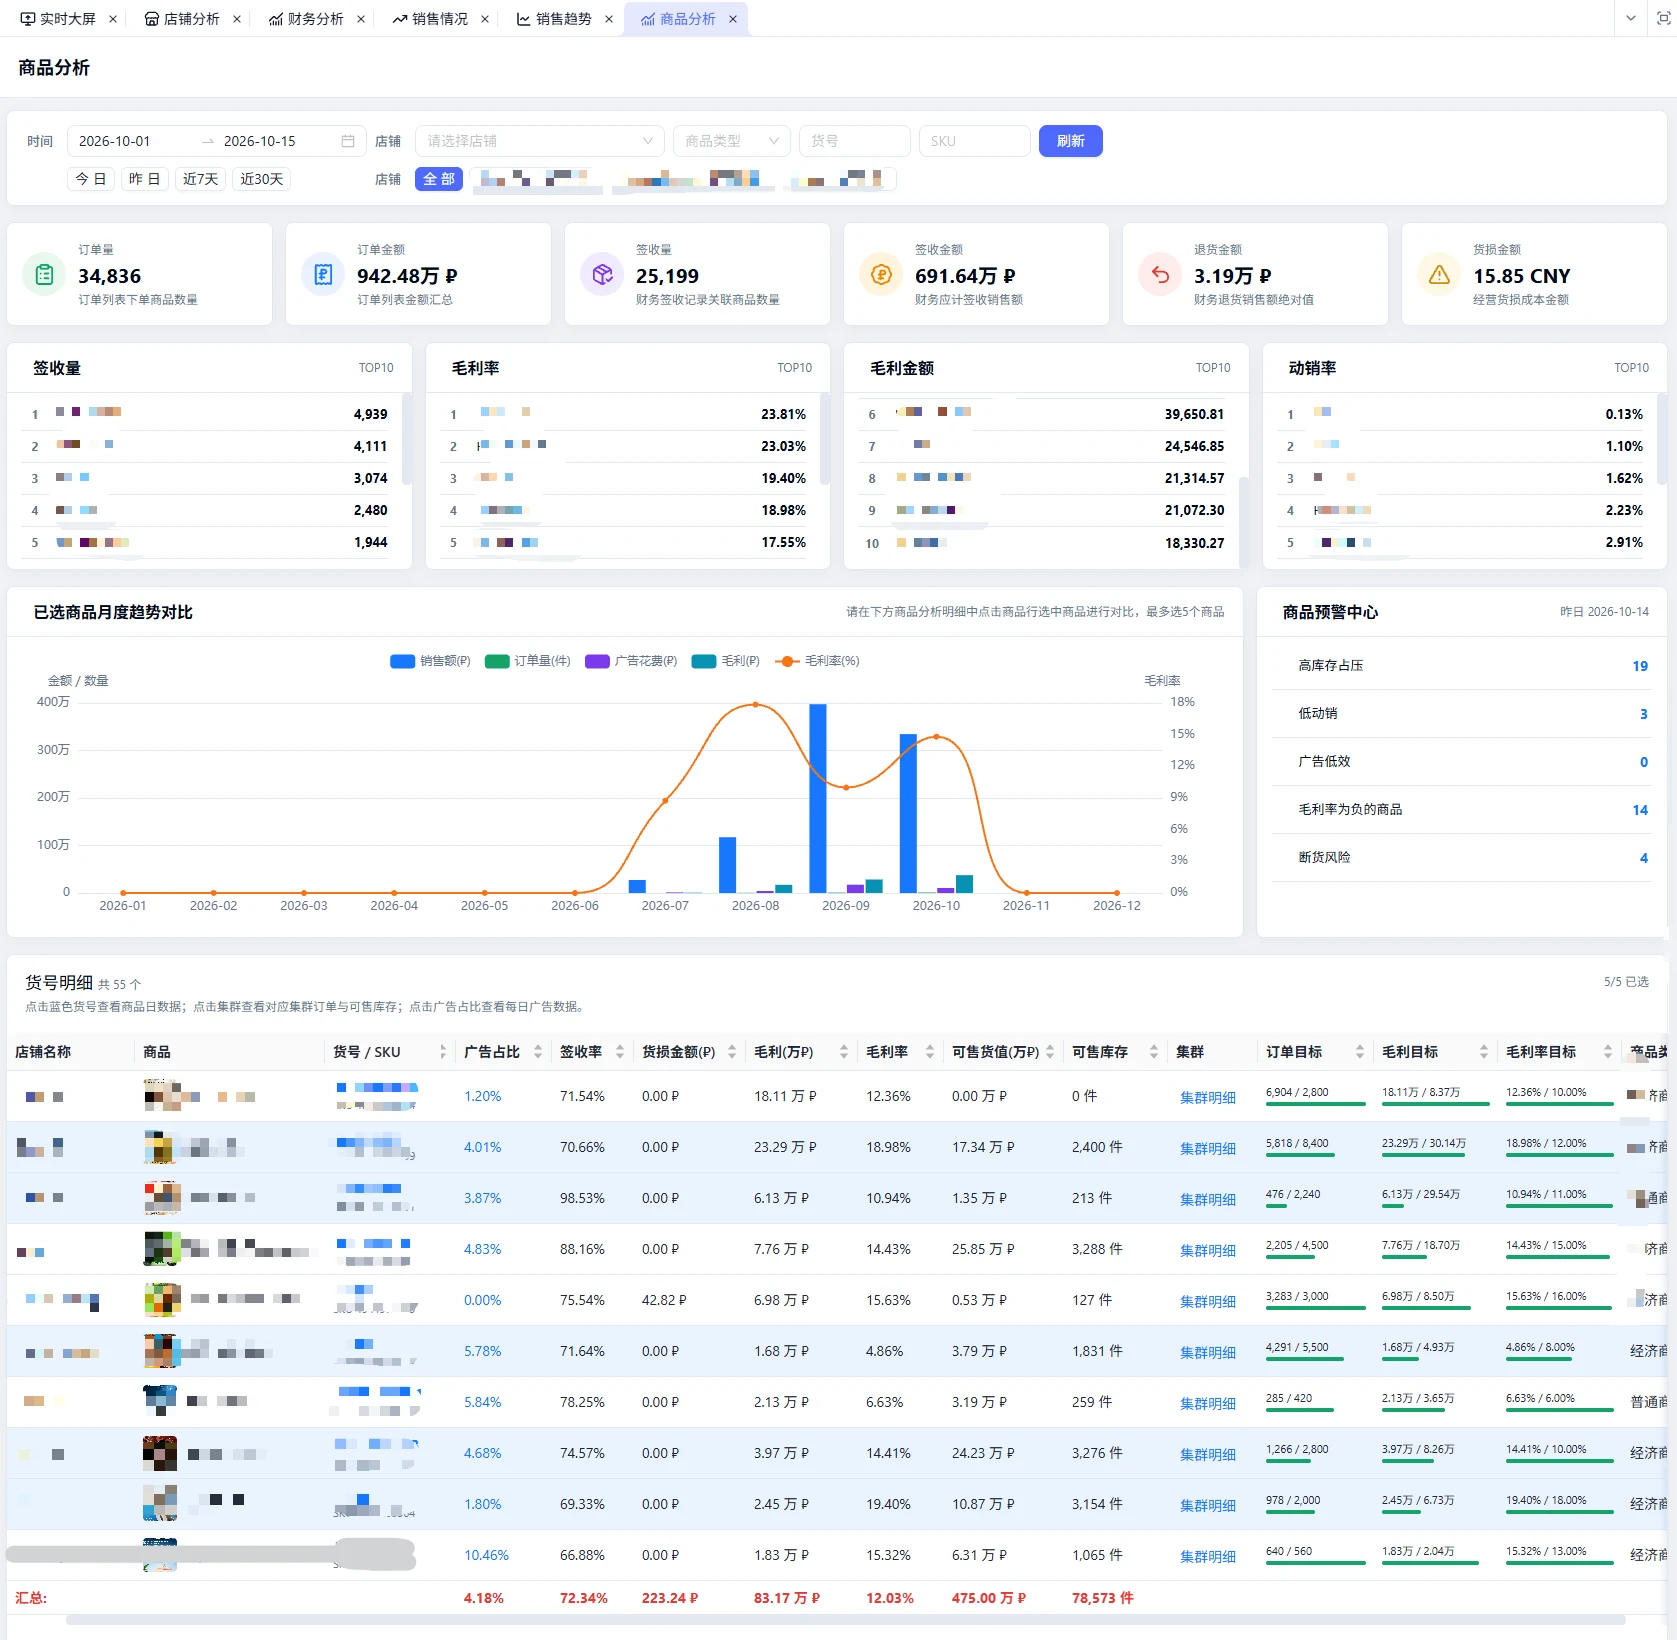Switch to the 销售情况 tab

430,19
